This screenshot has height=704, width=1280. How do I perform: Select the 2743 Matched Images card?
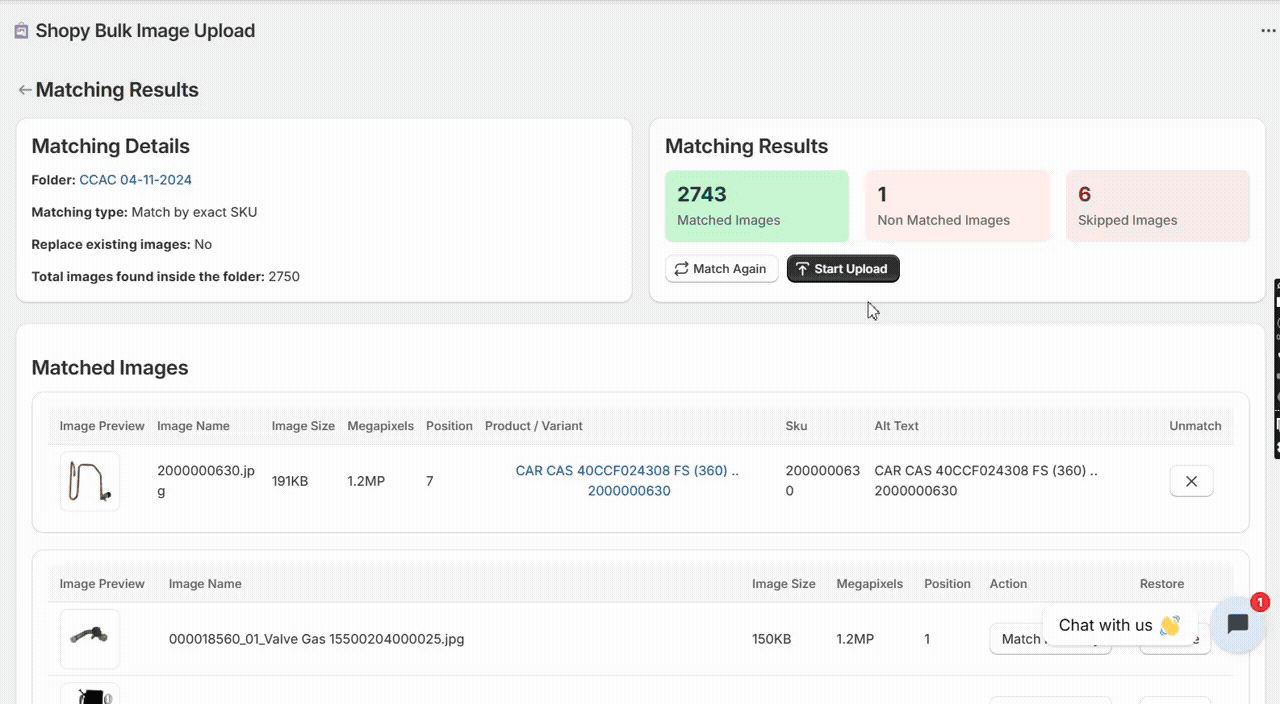coord(757,206)
